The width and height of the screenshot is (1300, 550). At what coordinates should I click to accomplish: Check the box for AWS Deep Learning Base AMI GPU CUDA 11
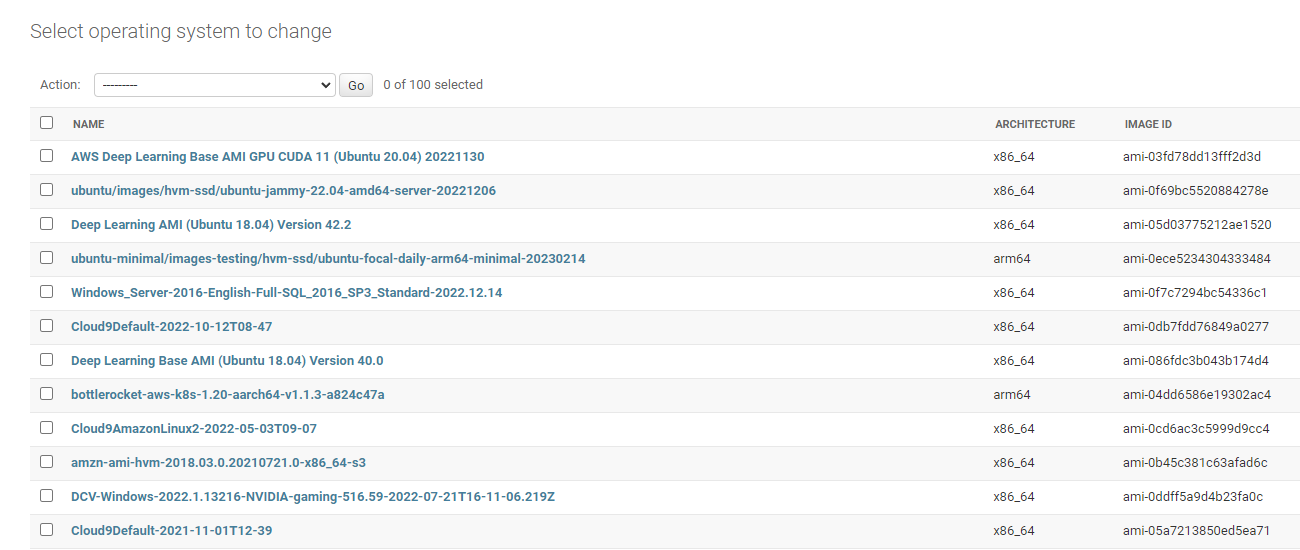tap(46, 156)
